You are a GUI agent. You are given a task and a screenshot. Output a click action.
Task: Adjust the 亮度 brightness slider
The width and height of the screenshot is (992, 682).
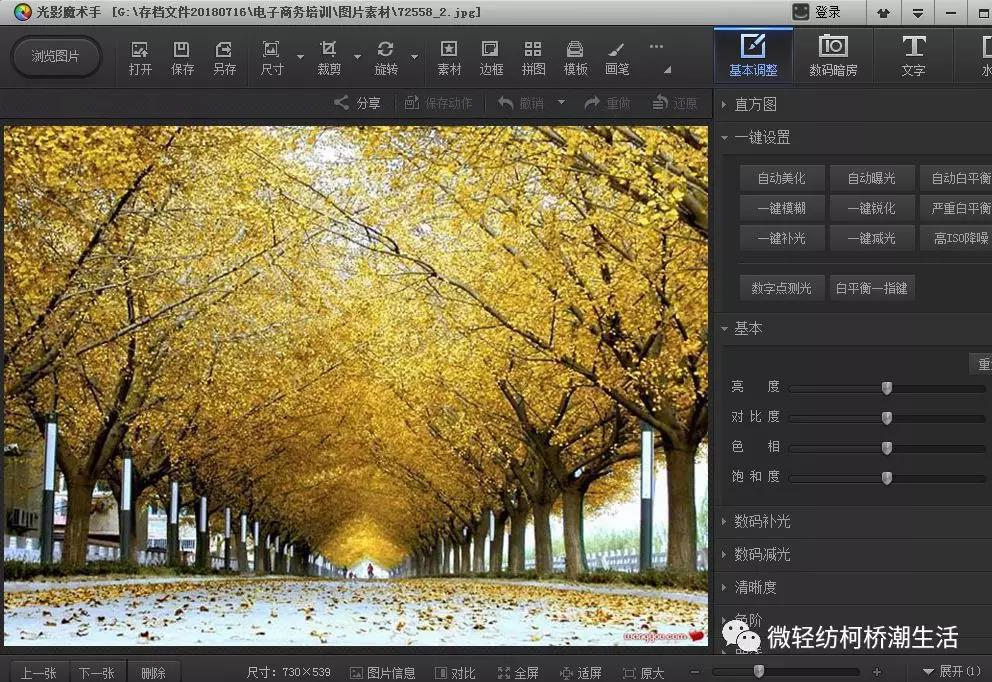pos(886,387)
